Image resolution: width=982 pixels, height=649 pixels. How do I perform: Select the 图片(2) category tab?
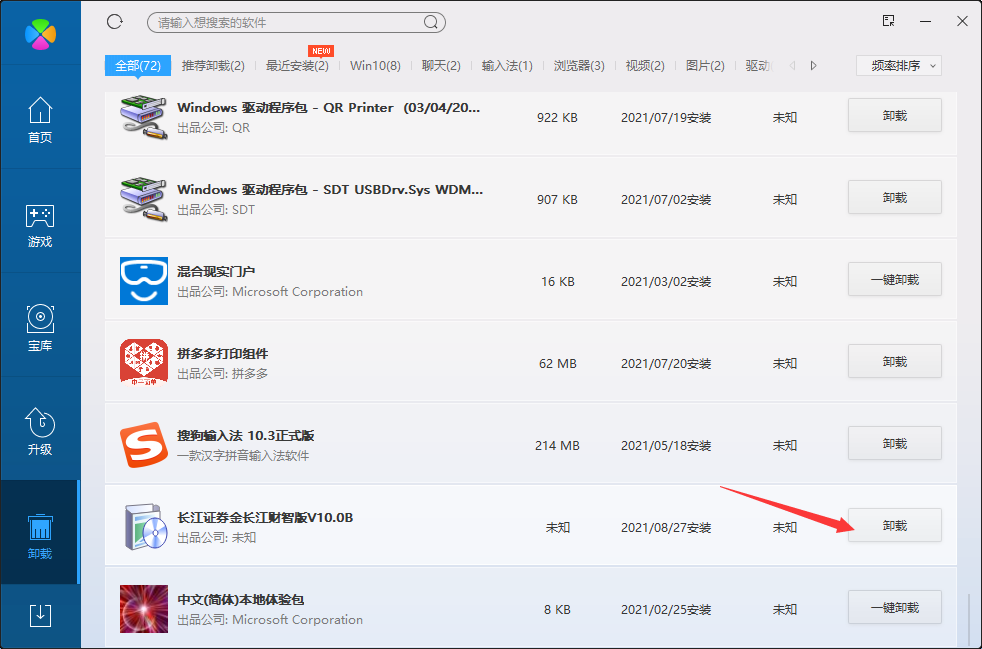coord(705,66)
